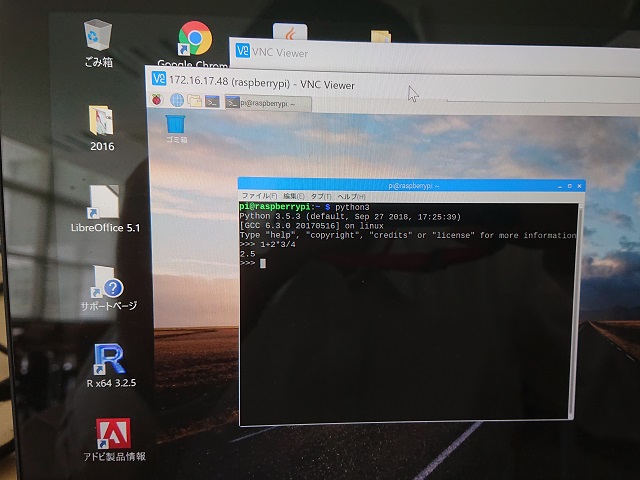
Task: Open the 2016 folder on desktop
Action: click(102, 123)
